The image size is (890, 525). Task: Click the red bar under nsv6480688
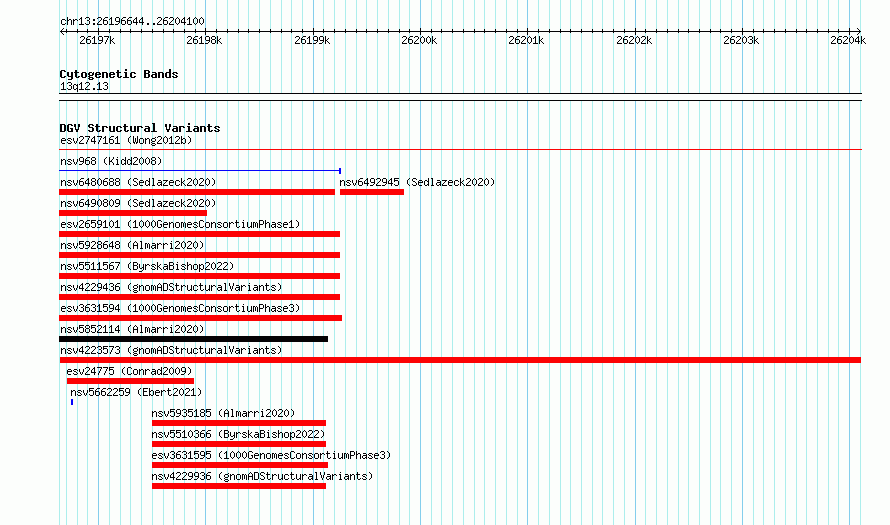(197, 192)
